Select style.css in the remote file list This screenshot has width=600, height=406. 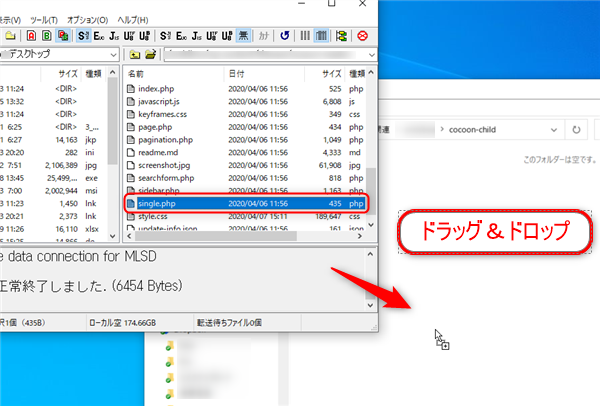pyautogui.click(x=153, y=214)
